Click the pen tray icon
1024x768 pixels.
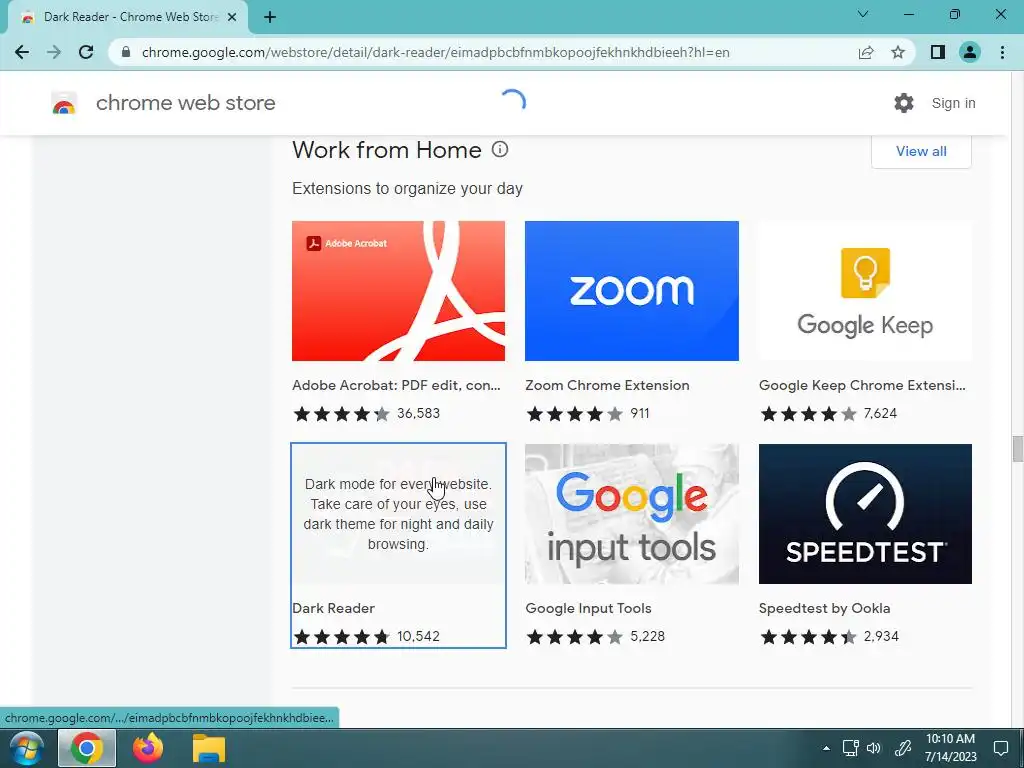(903, 748)
